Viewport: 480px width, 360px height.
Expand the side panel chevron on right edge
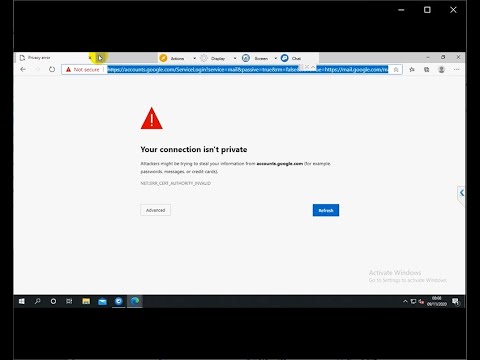(x=461, y=193)
